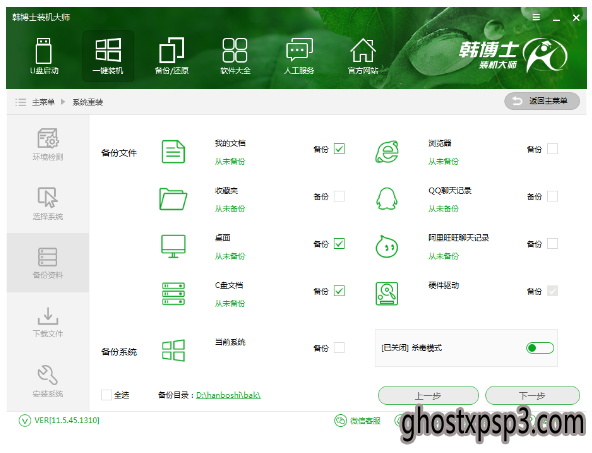Click the 从未备份 status under C盘文档
The width and height of the screenshot is (592, 453).
coord(230,303)
